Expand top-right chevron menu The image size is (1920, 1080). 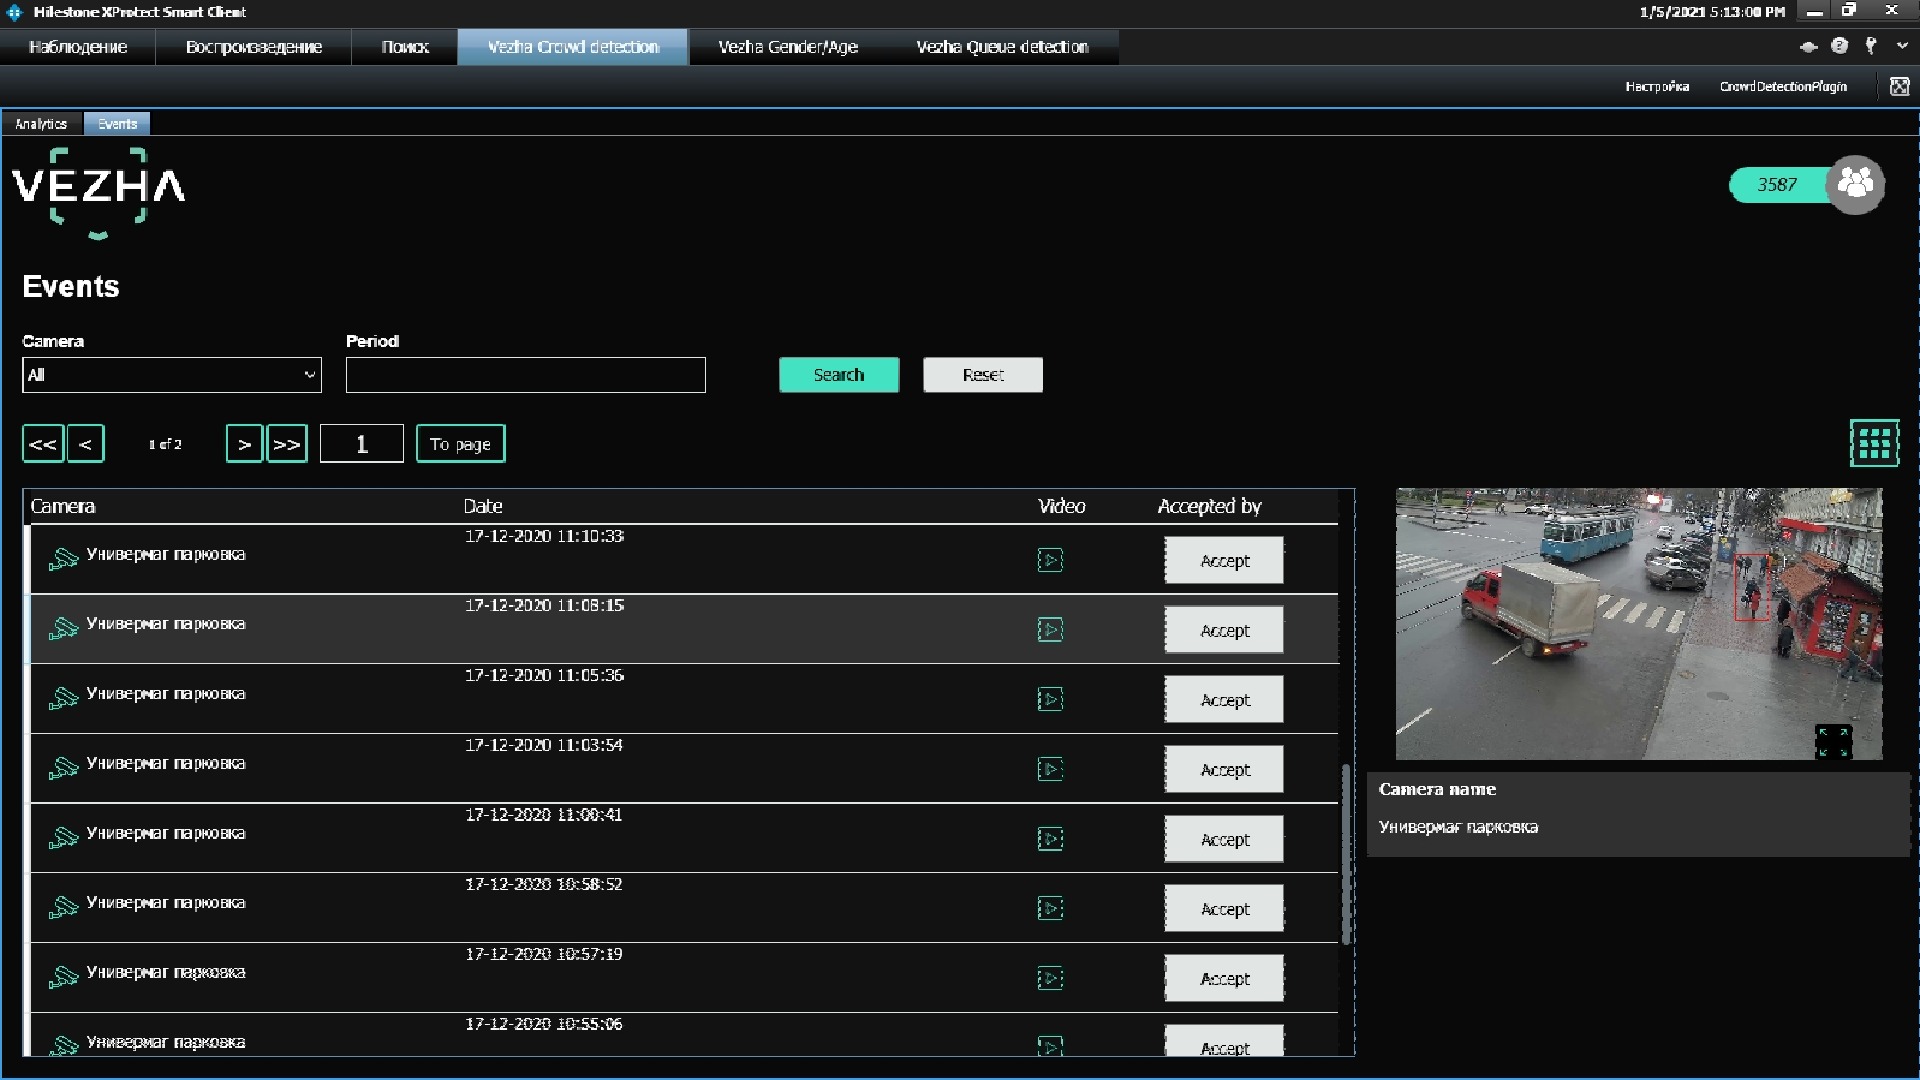click(1902, 46)
